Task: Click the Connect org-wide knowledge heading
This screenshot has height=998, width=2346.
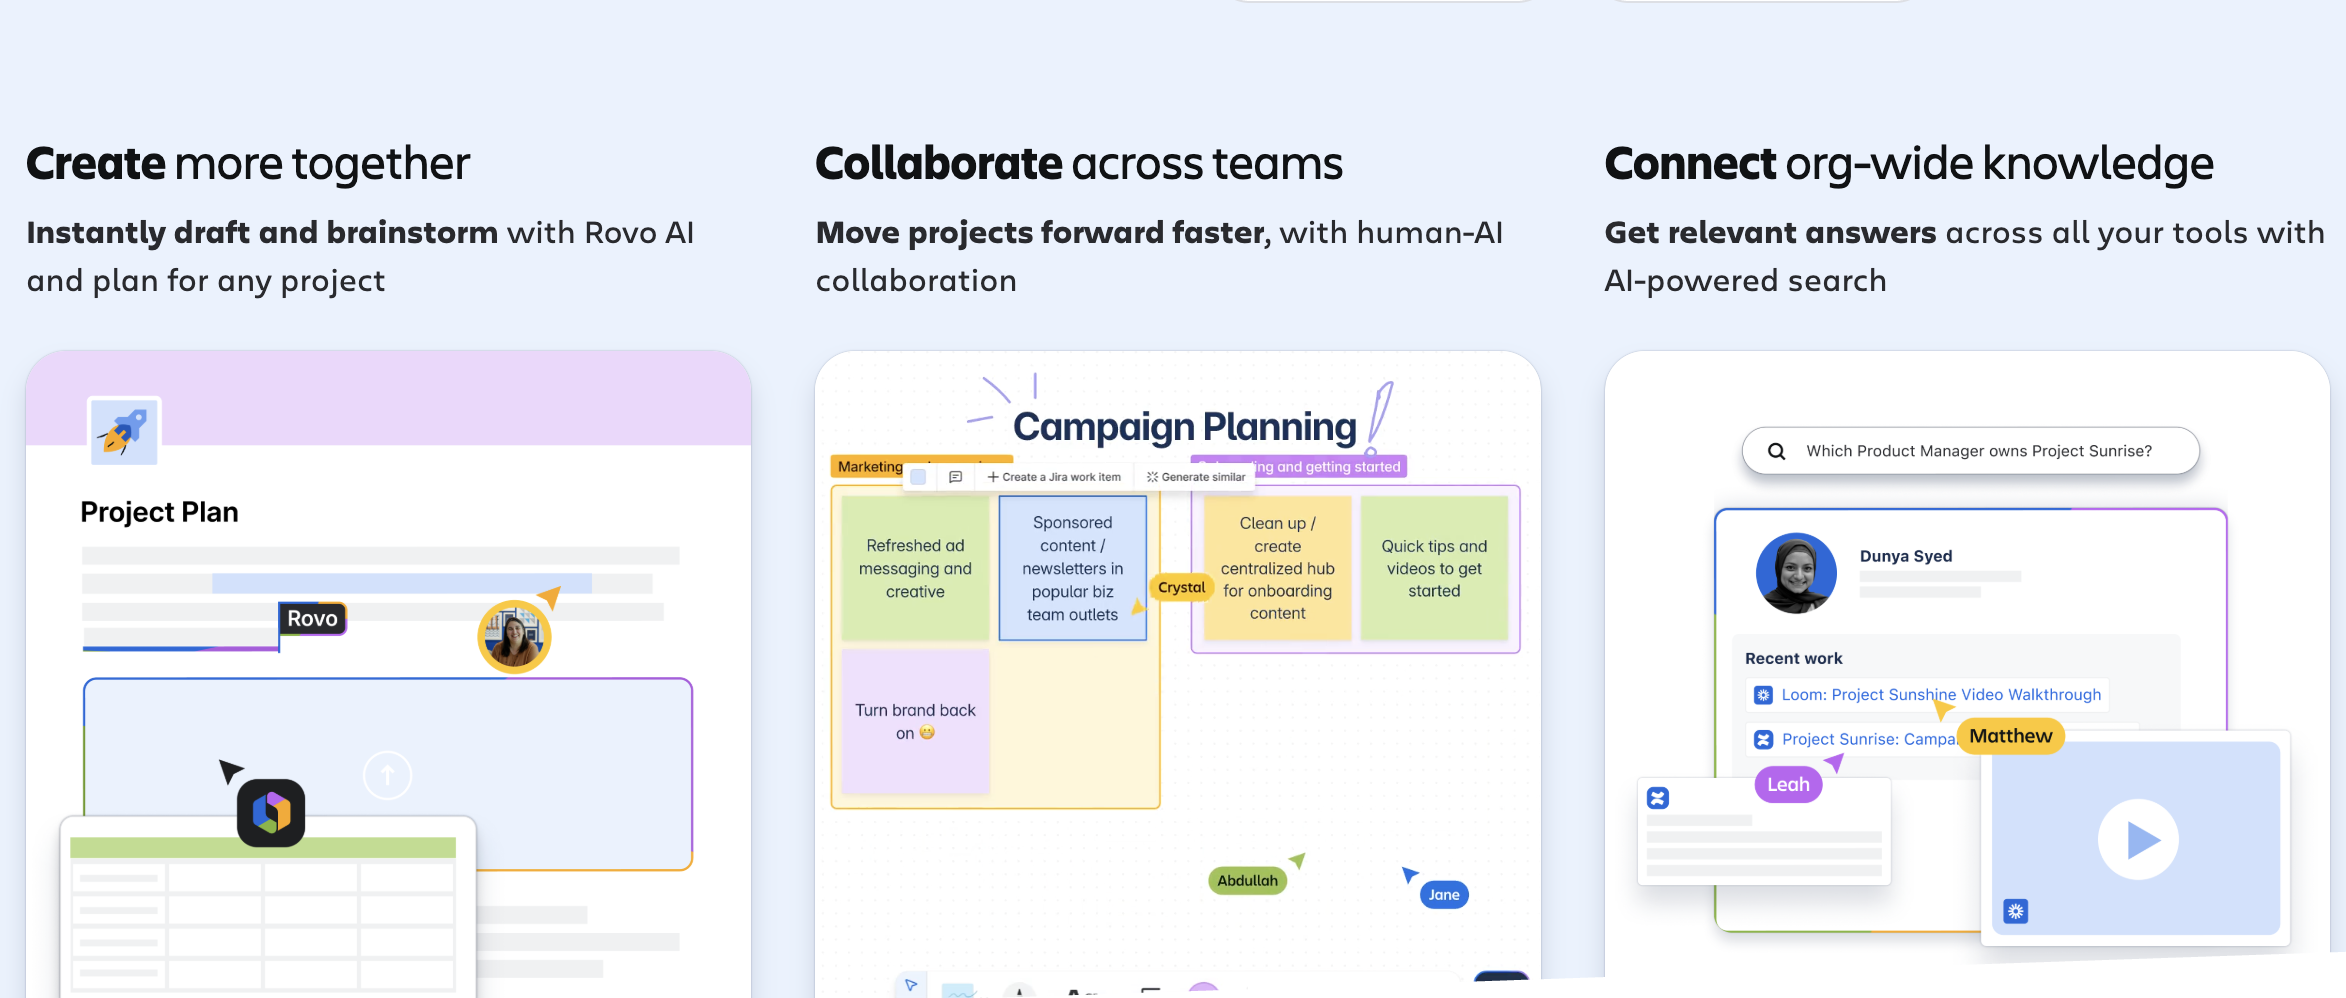Action: (1909, 164)
